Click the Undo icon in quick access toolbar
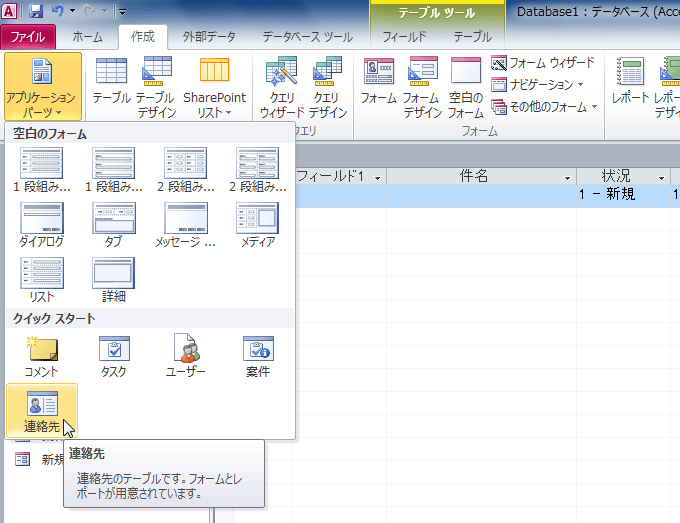Image resolution: width=680 pixels, height=523 pixels. [57, 11]
